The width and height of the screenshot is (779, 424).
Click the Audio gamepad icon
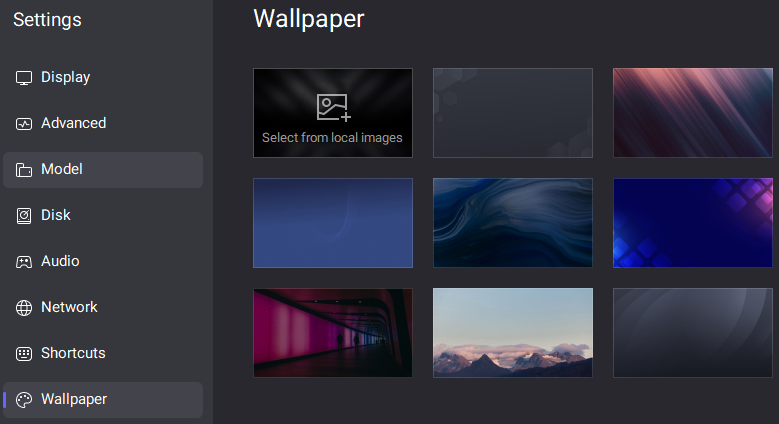(x=24, y=262)
